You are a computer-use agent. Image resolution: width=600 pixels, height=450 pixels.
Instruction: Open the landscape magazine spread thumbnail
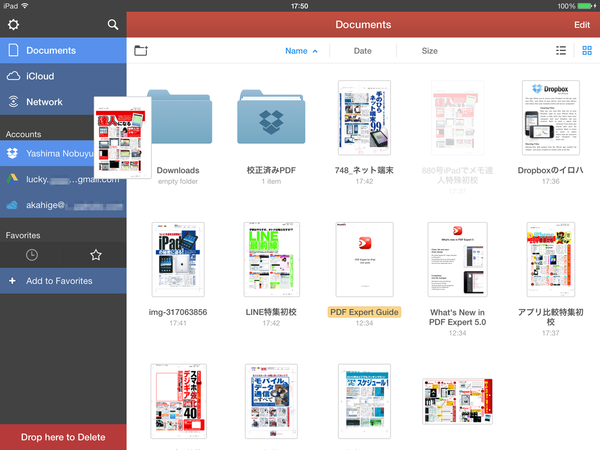point(457,401)
